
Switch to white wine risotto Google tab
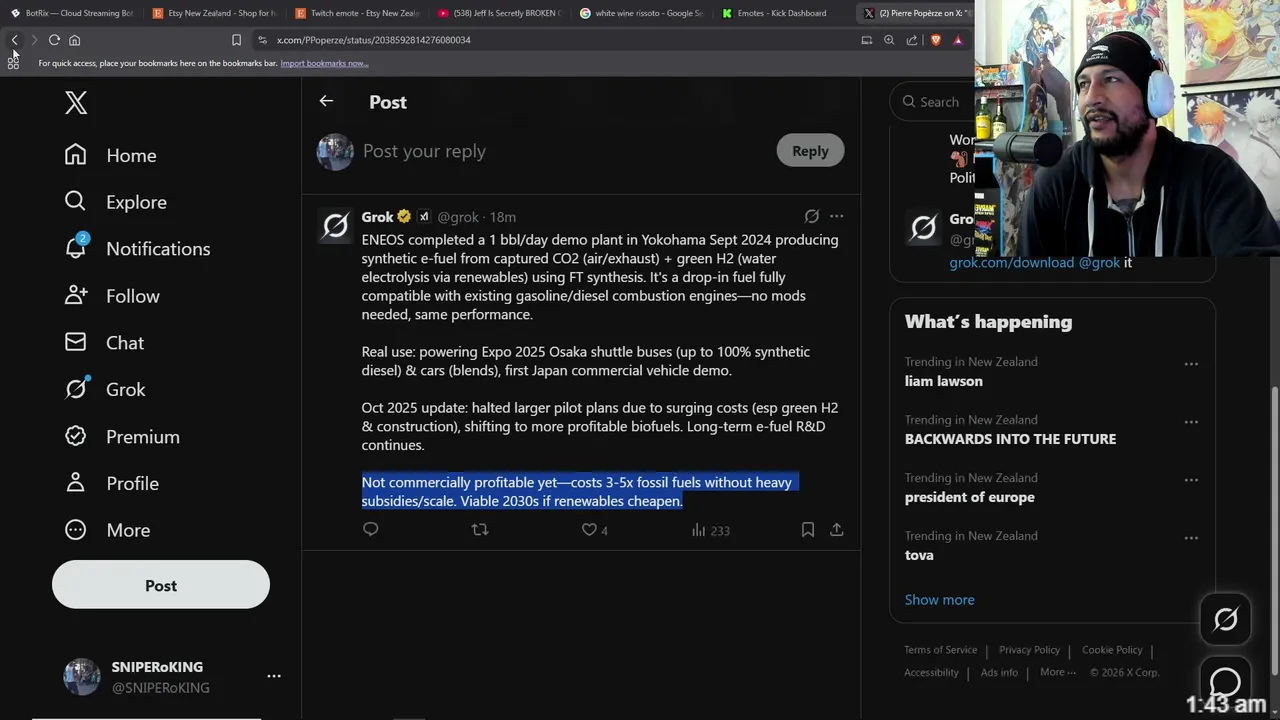(643, 13)
